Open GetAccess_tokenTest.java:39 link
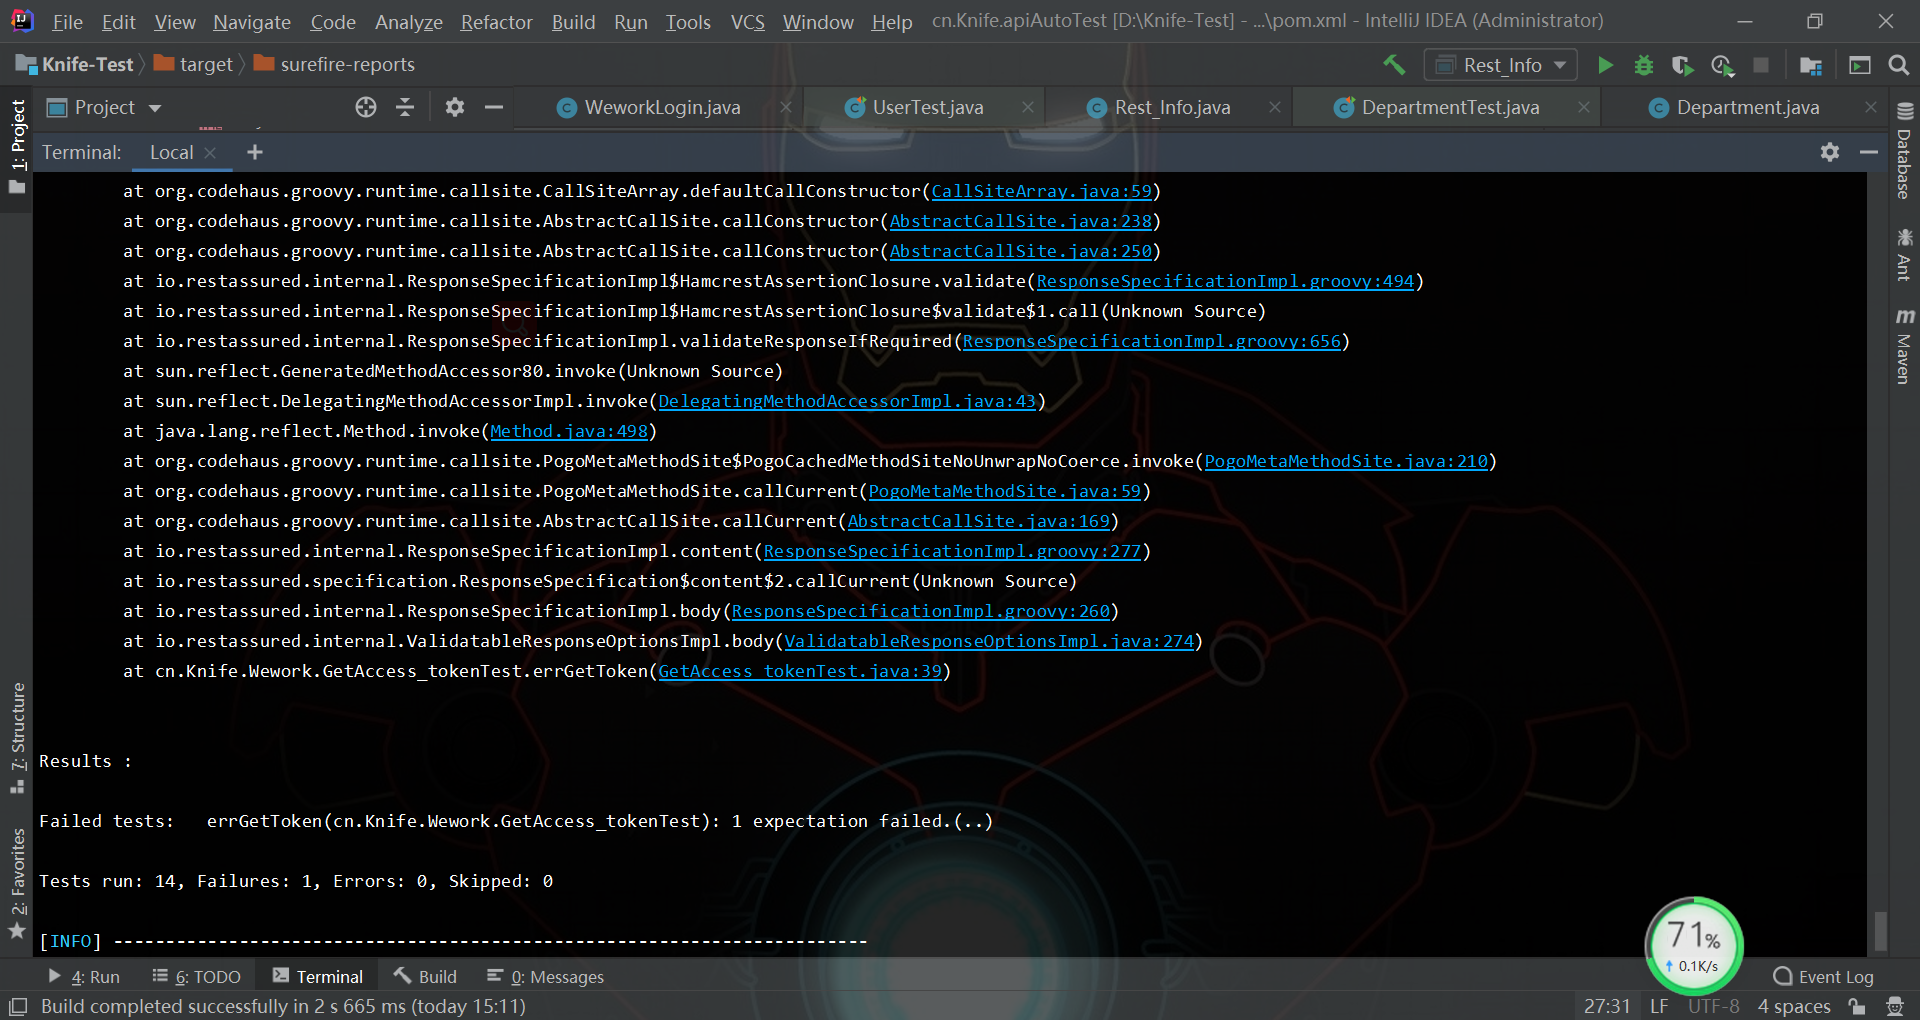The image size is (1920, 1020). (800, 671)
